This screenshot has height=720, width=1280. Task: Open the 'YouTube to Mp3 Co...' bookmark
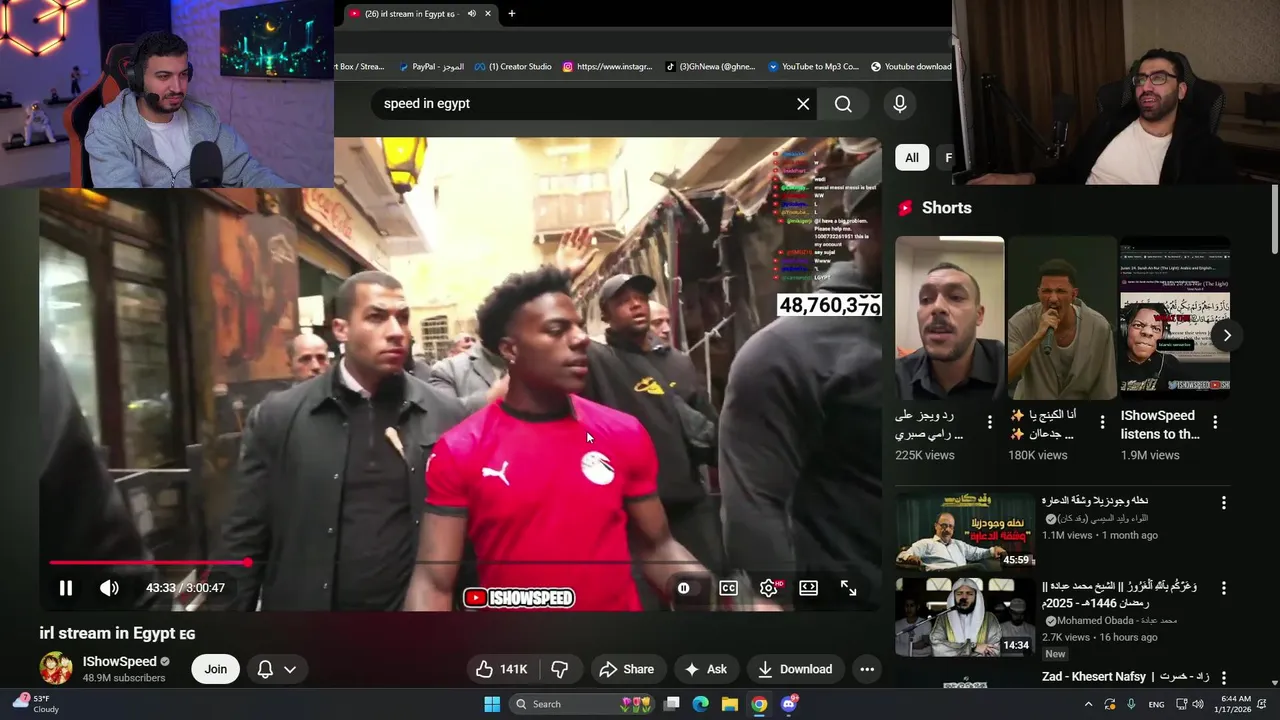click(813, 67)
